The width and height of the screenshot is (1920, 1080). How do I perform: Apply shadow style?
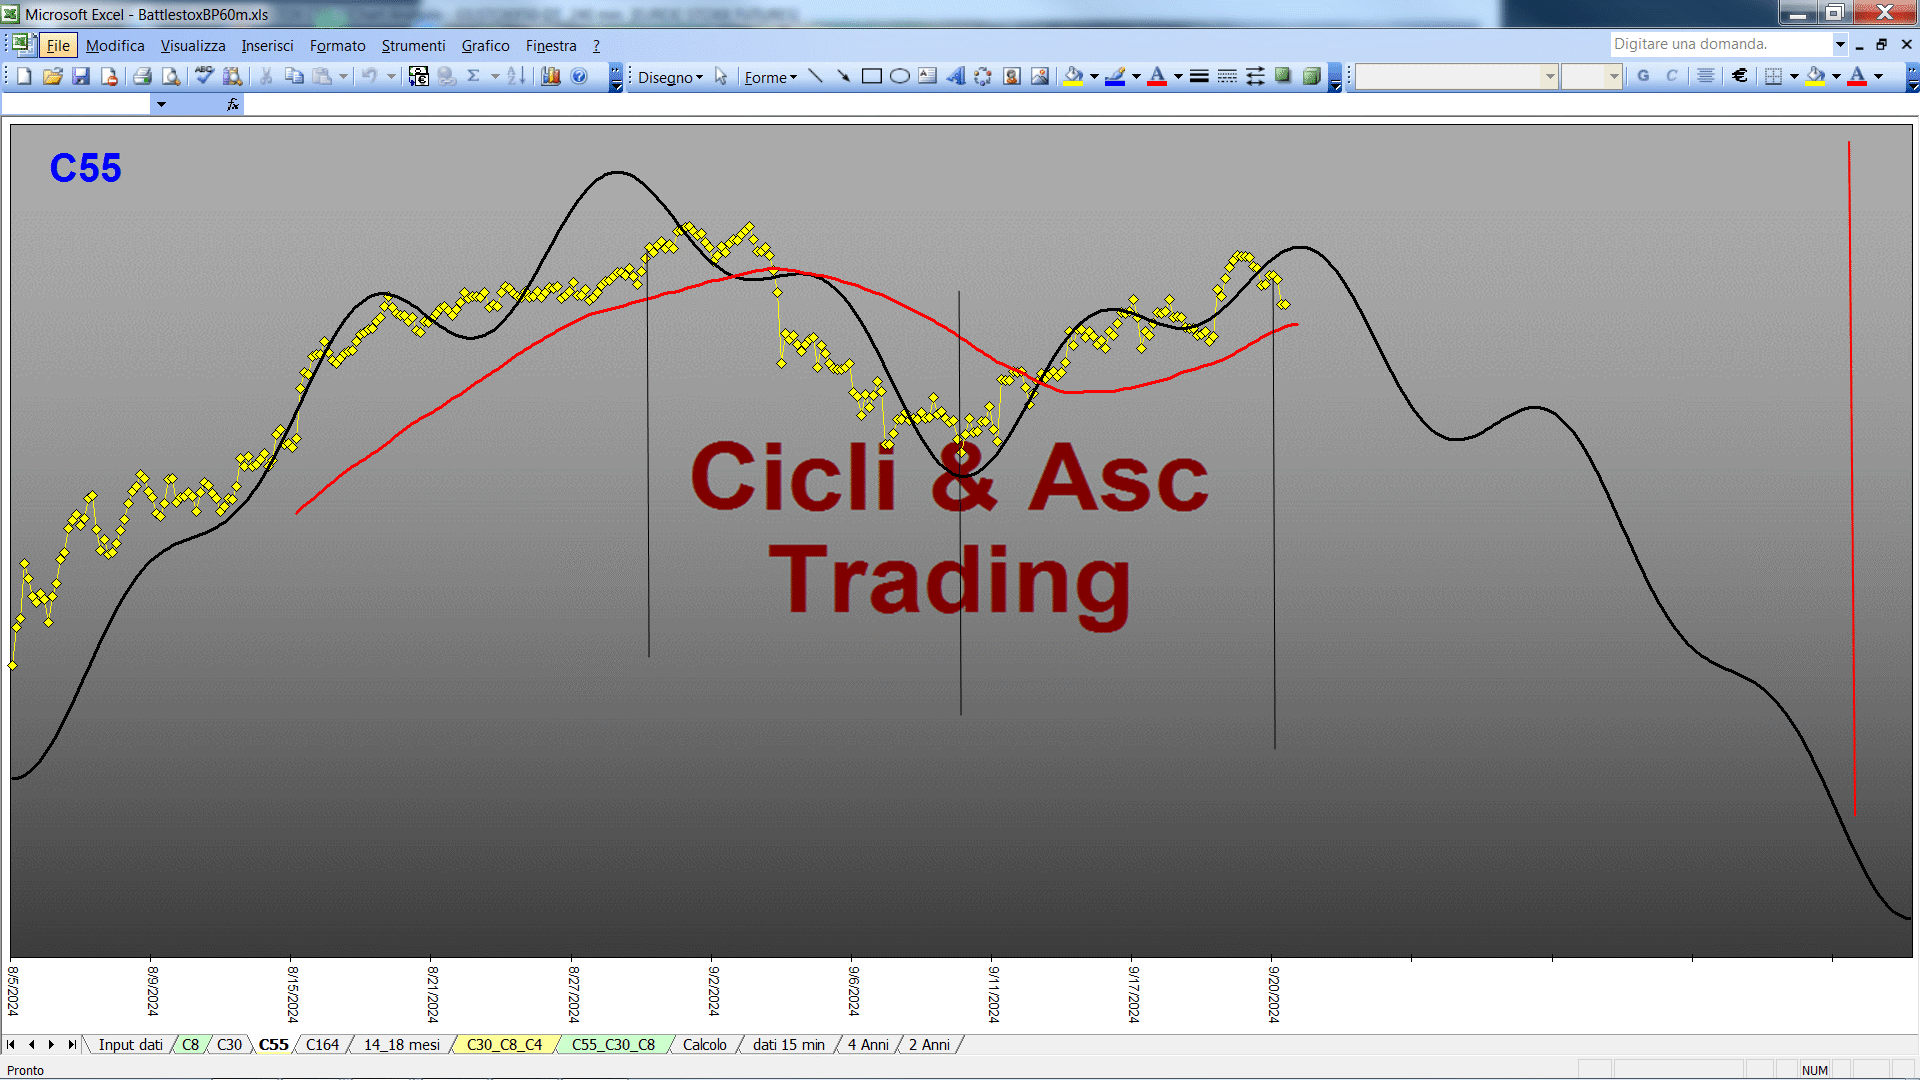click(x=1283, y=76)
